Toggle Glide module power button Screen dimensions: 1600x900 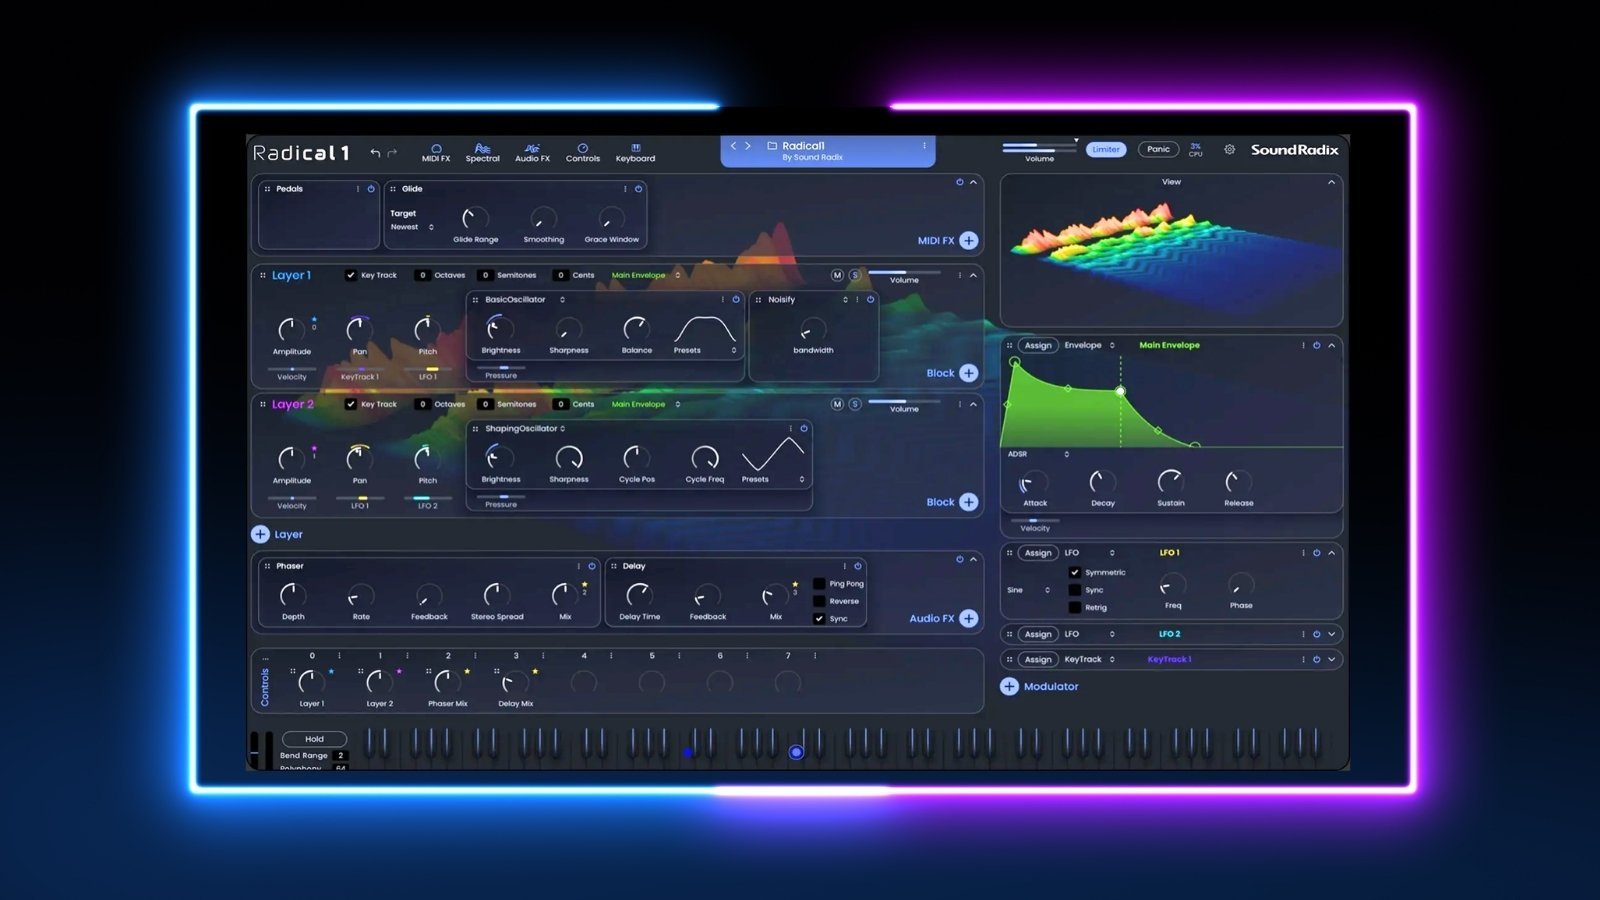[638, 188]
